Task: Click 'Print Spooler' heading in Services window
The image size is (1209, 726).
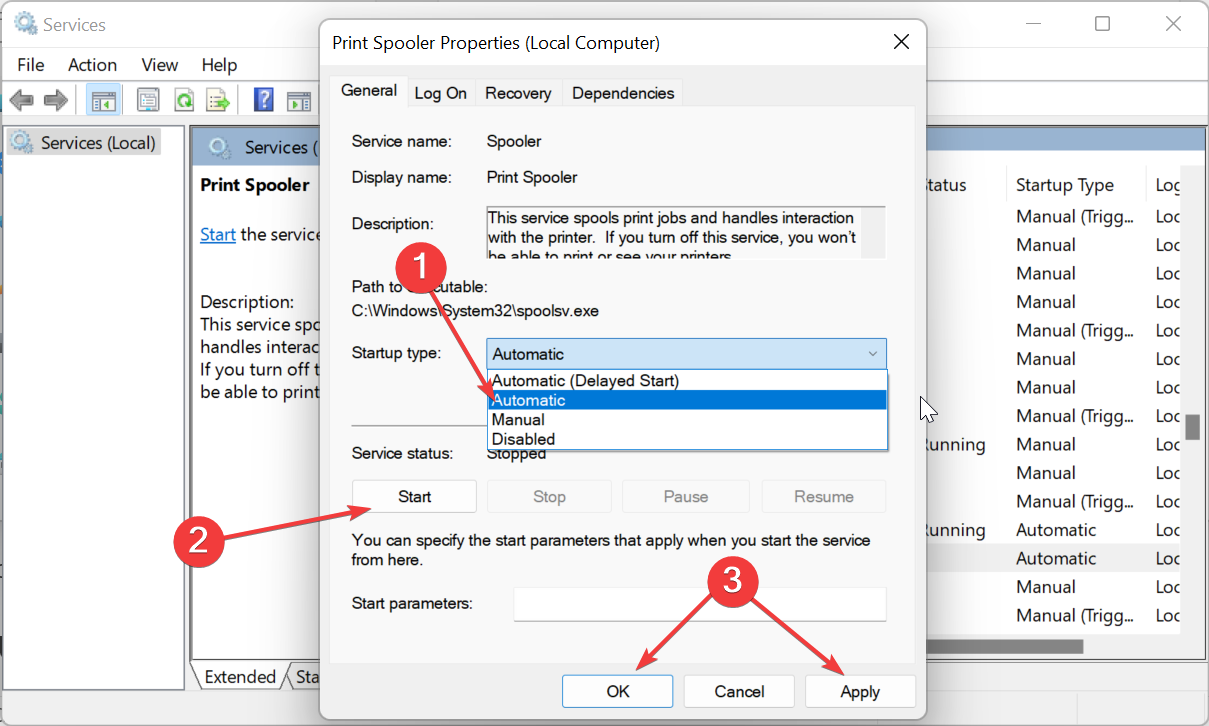Action: [255, 185]
